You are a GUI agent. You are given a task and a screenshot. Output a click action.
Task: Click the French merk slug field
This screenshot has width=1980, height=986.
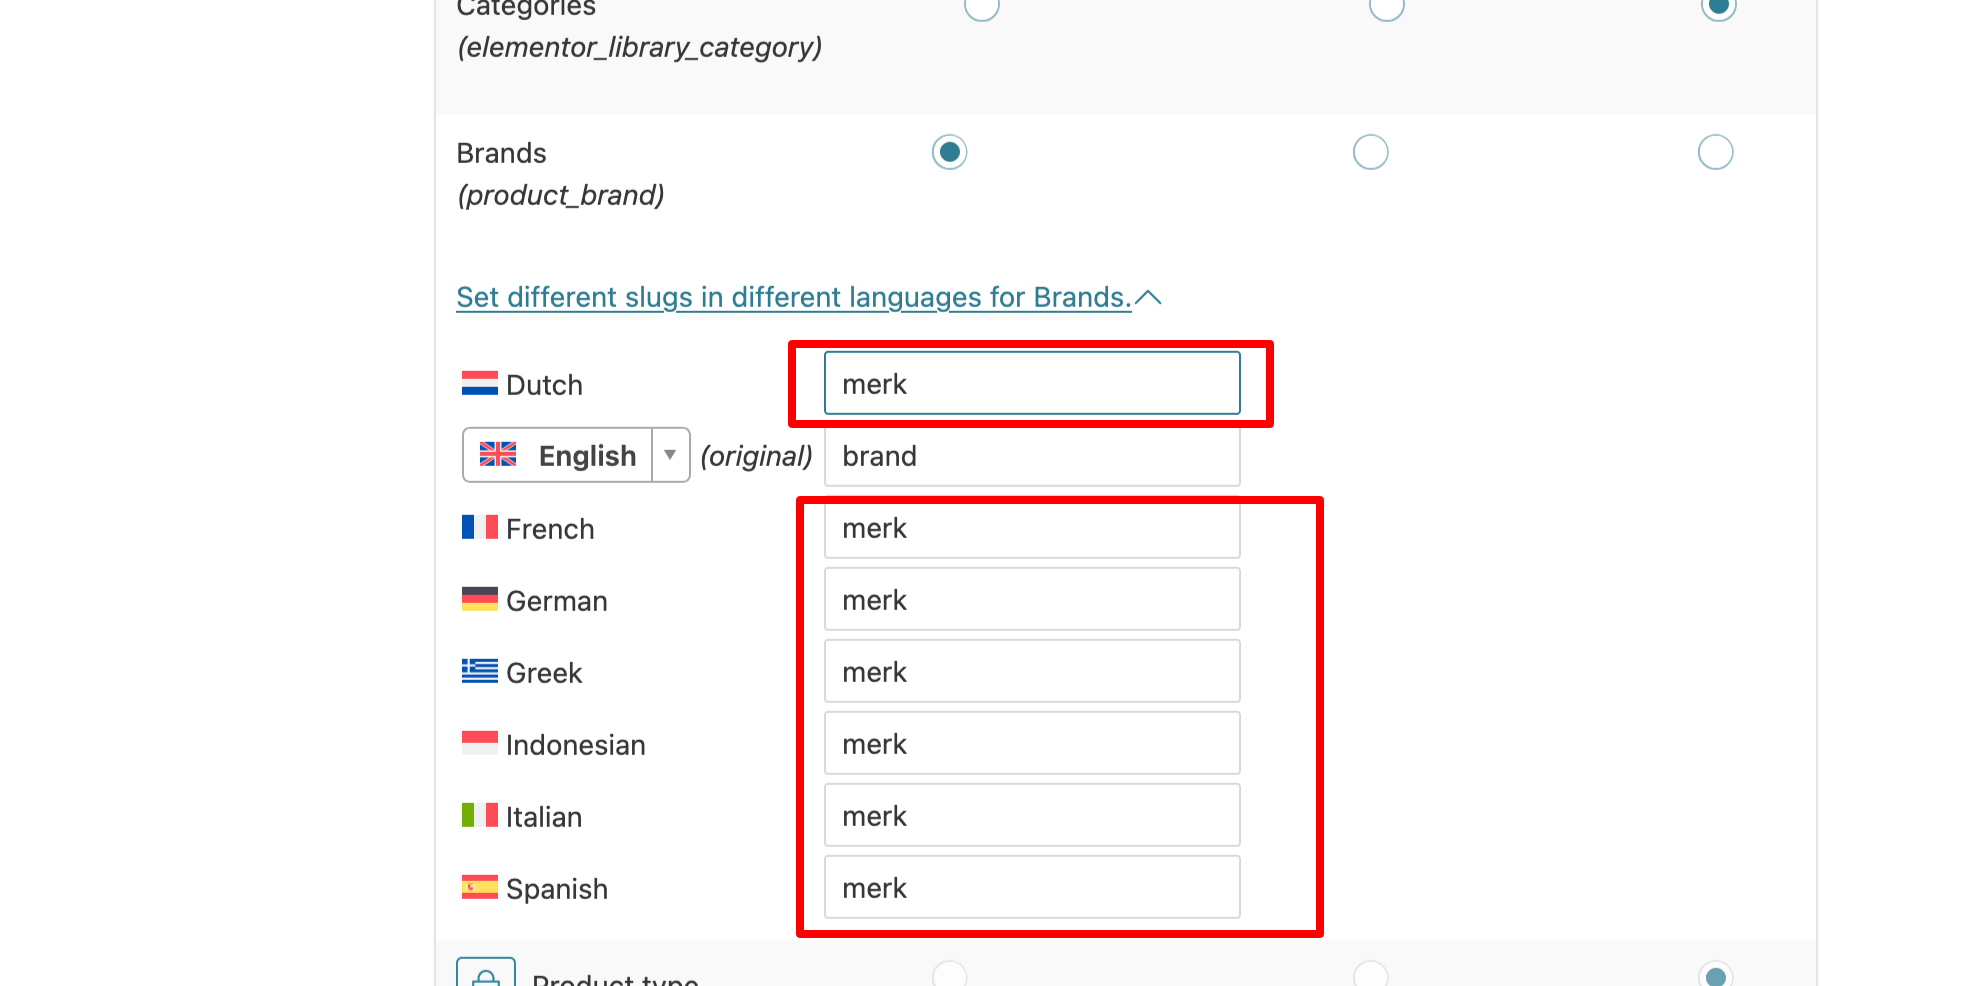[1032, 527]
